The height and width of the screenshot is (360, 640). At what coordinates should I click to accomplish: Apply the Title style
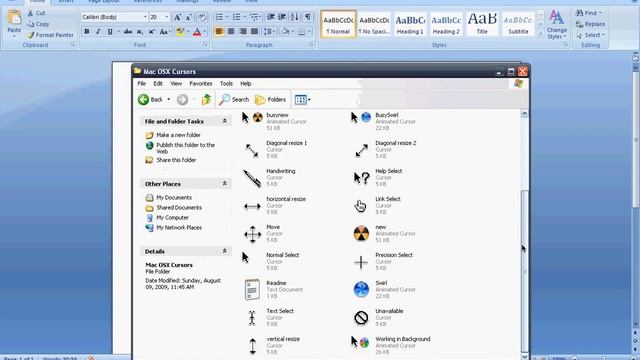pos(482,24)
